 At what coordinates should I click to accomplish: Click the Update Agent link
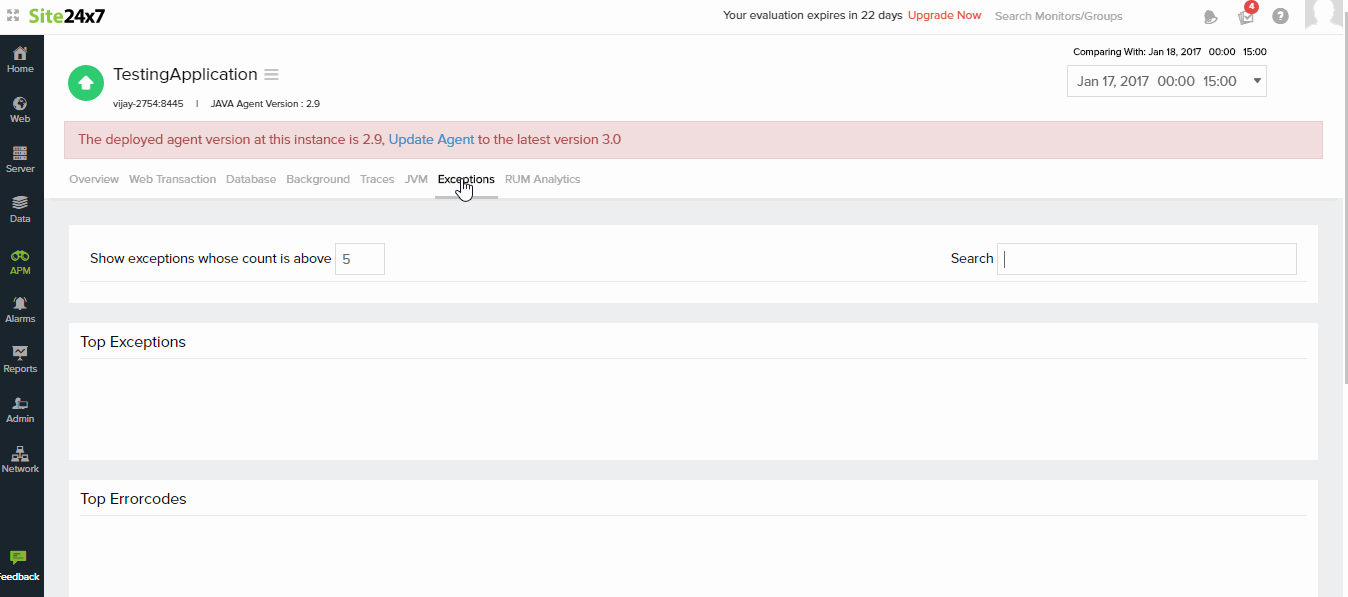coord(431,140)
